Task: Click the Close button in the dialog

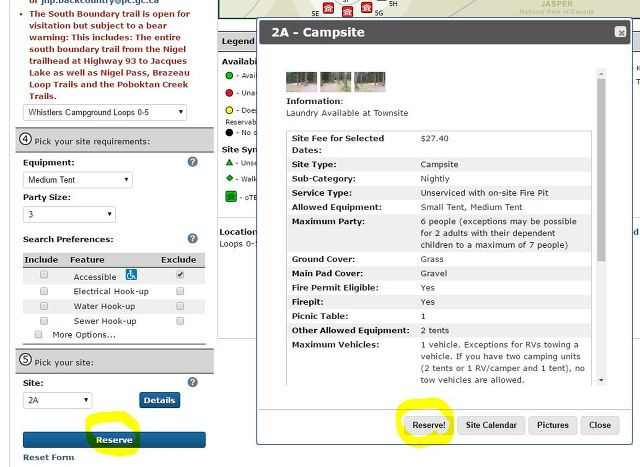Action: (x=600, y=425)
